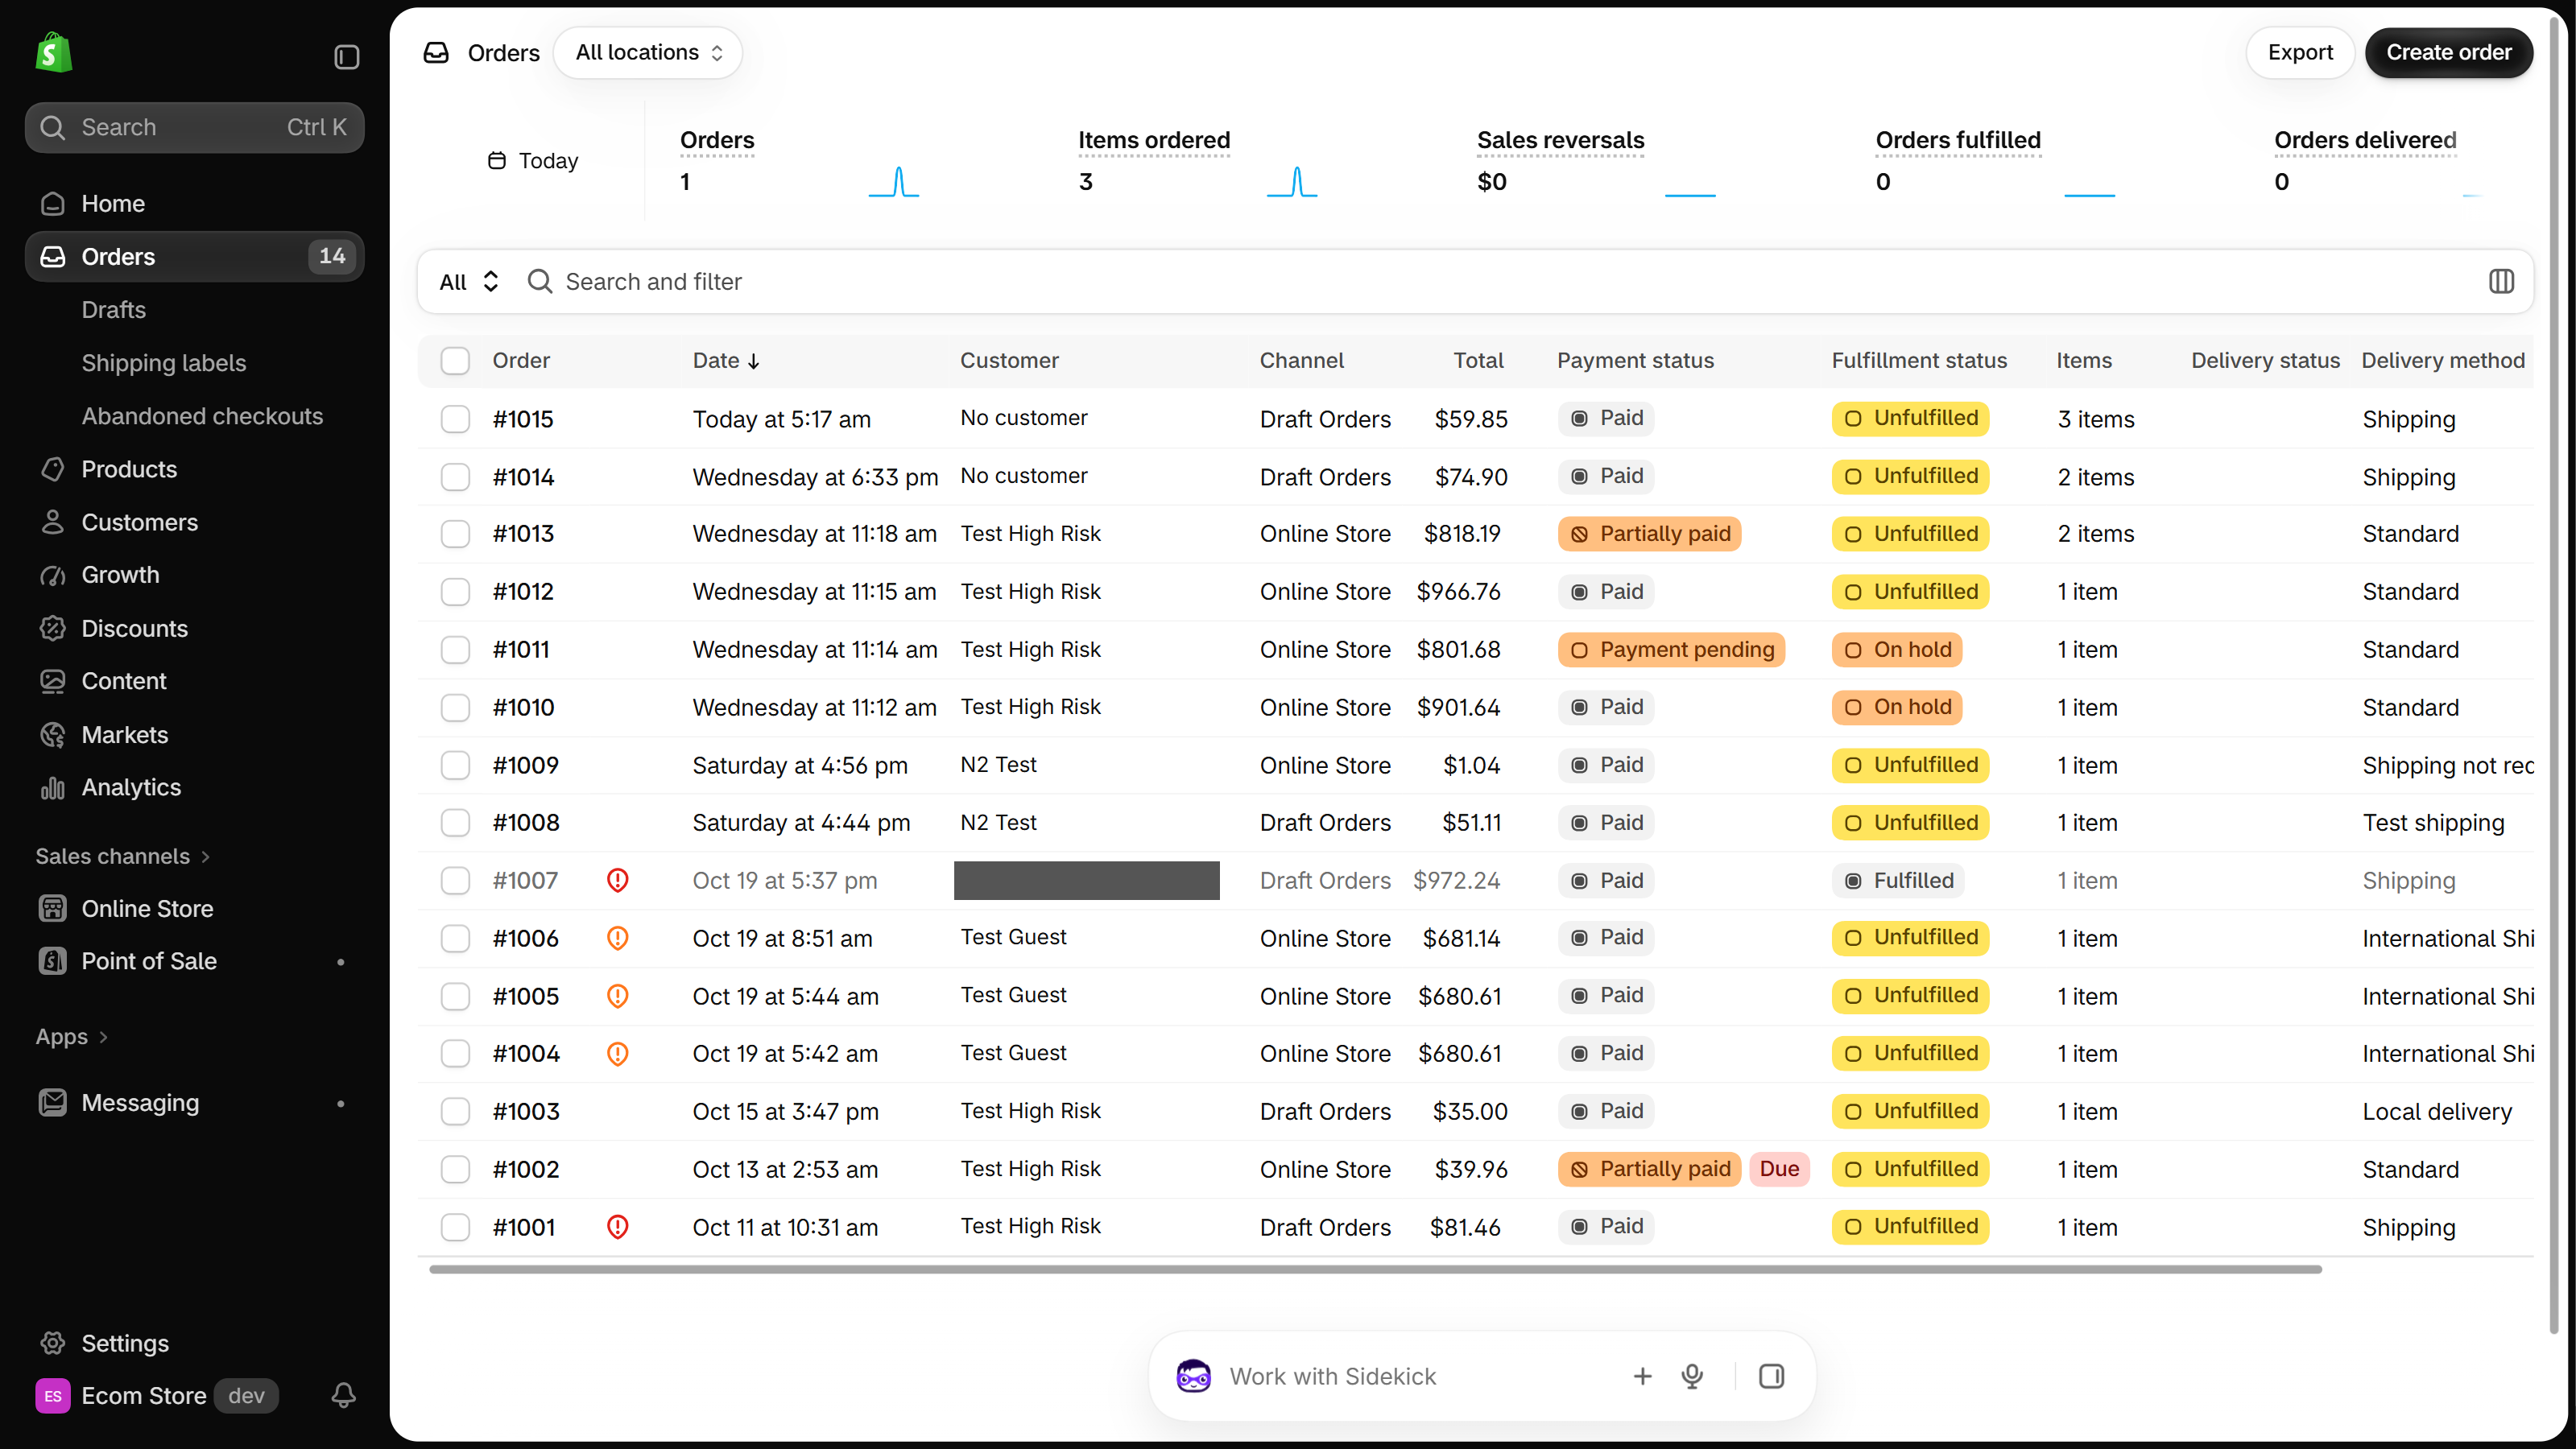Click the Sidekick avatar icon
Image resolution: width=2576 pixels, height=1449 pixels.
(x=1193, y=1376)
